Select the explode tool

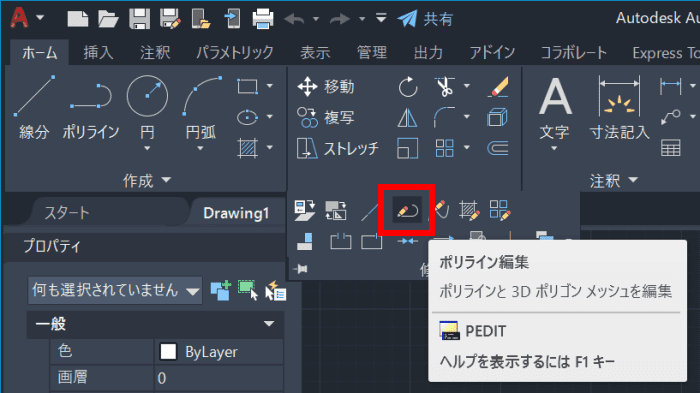coord(498,117)
